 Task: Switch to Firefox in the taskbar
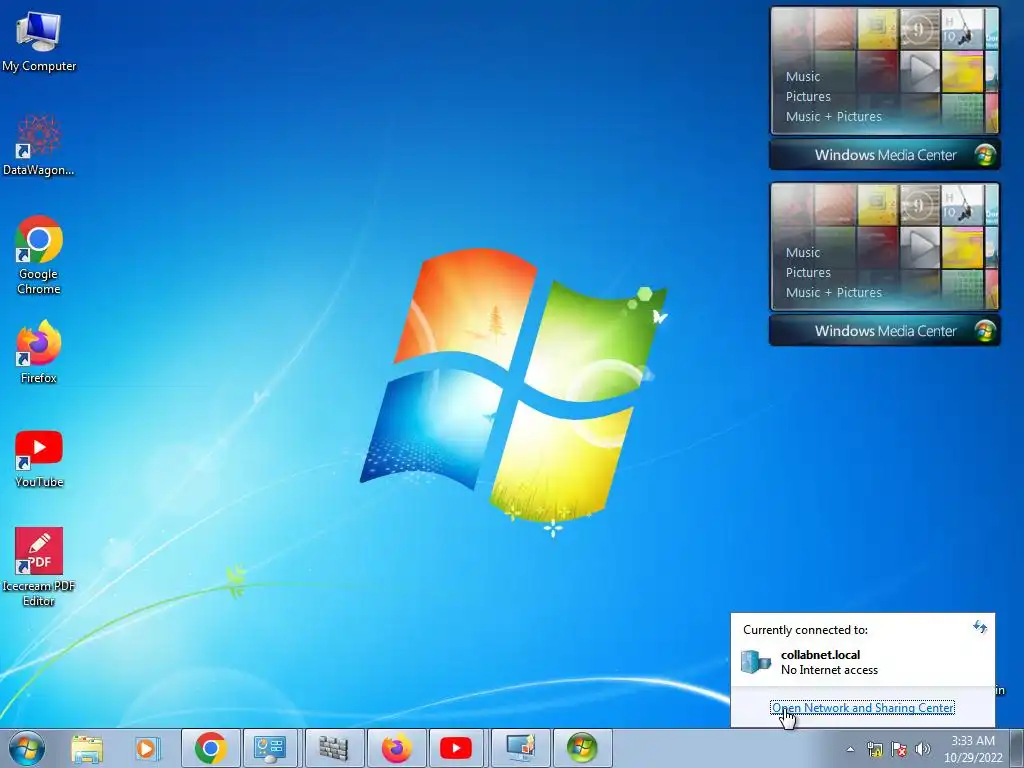tap(396, 748)
